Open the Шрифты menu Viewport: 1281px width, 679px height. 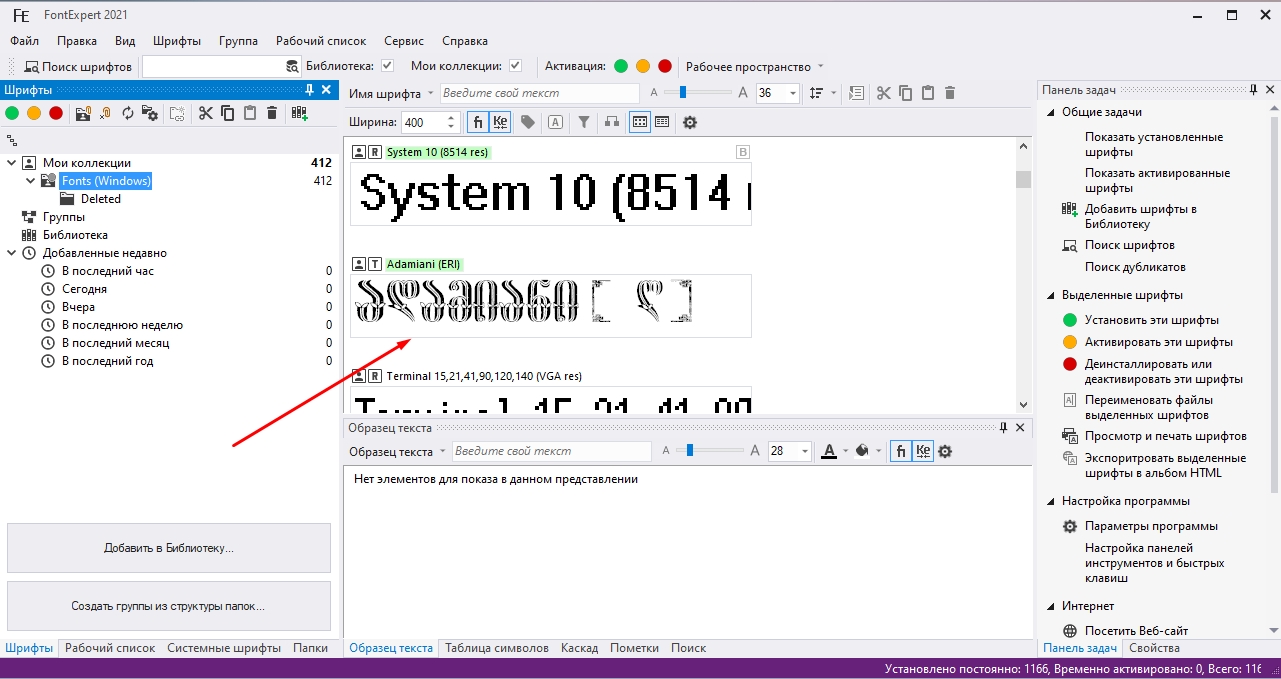pyautogui.click(x=177, y=41)
